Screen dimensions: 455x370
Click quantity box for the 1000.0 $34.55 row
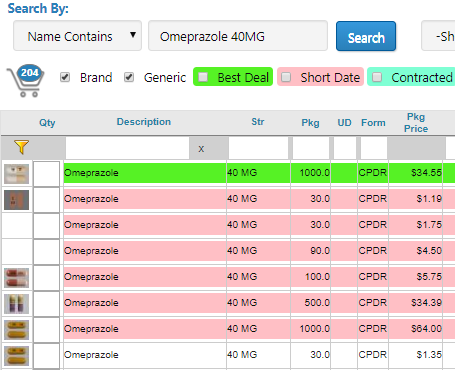click(47, 174)
